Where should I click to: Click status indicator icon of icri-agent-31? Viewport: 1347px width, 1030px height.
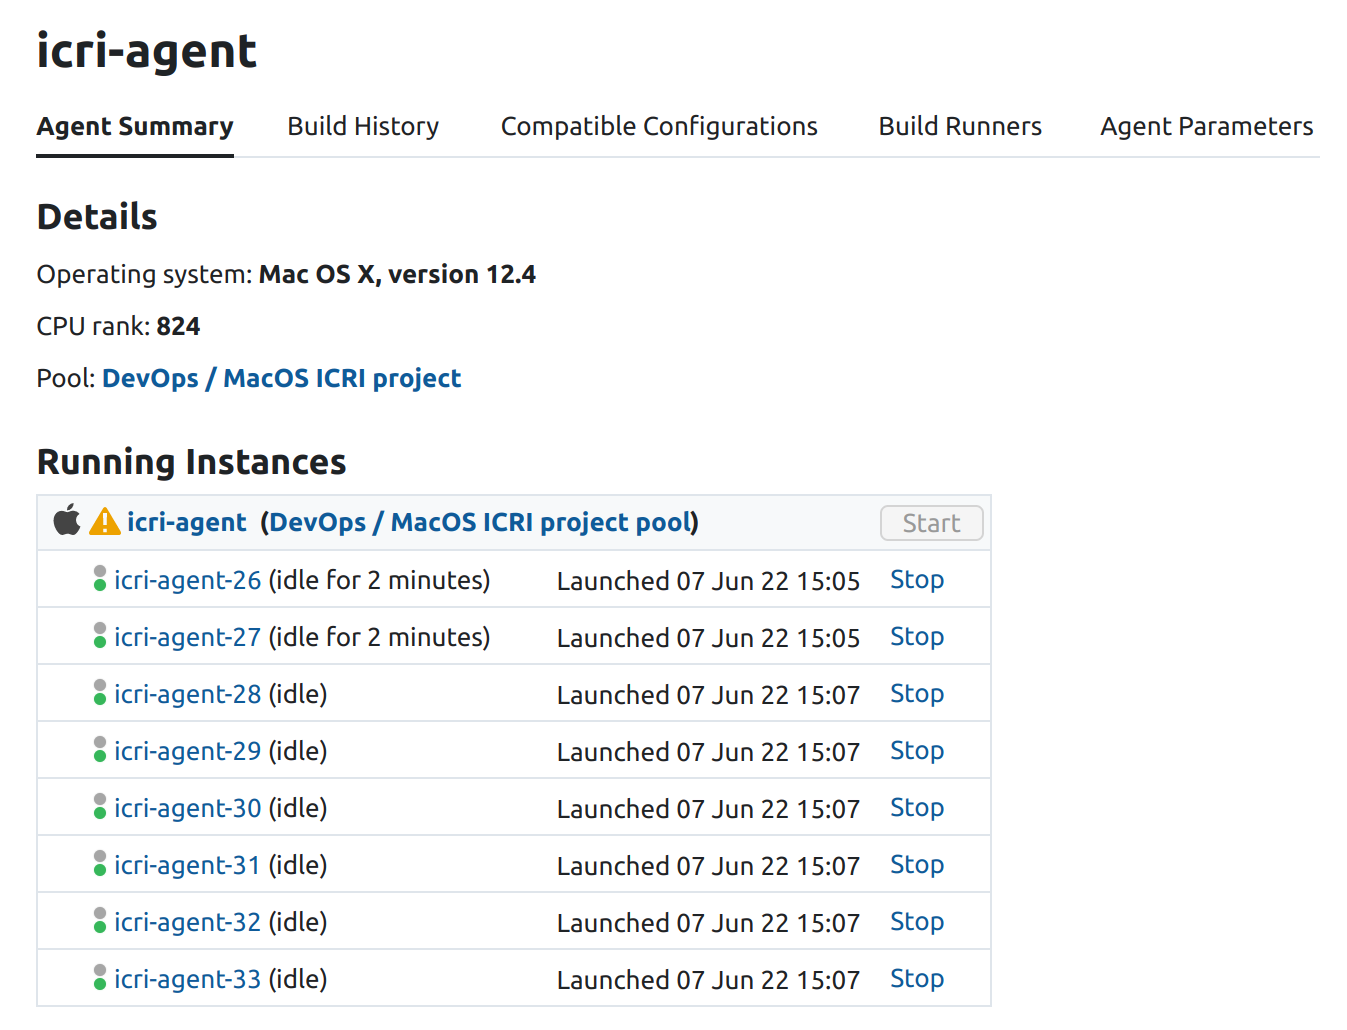[100, 864]
